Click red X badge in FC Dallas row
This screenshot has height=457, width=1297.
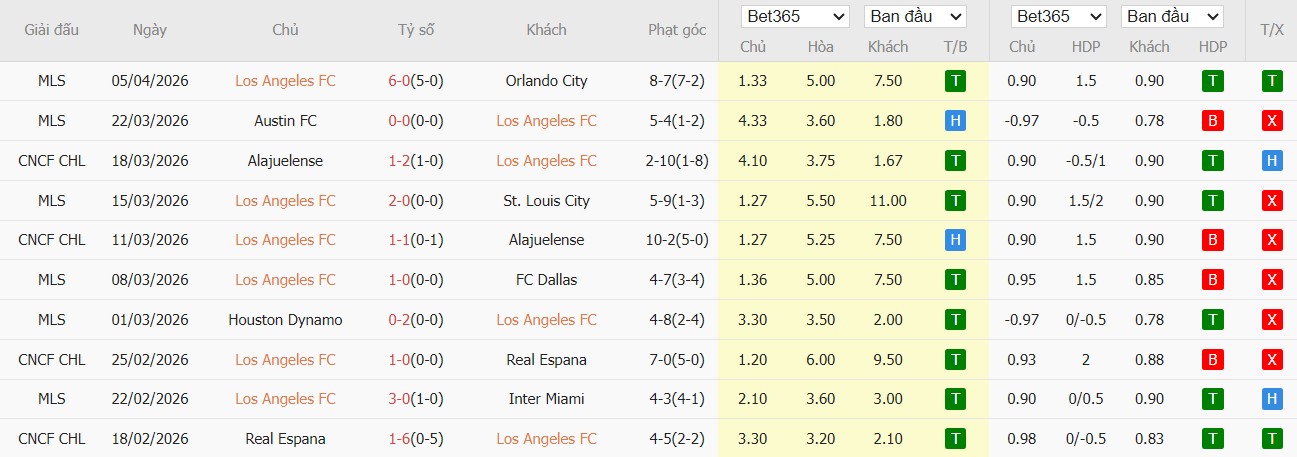pos(1272,280)
